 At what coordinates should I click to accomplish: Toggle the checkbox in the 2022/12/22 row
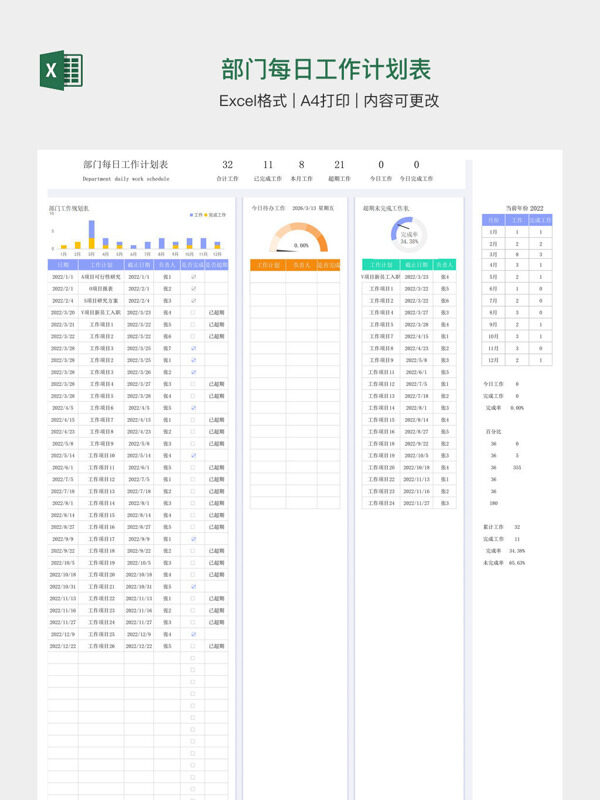coord(193,646)
